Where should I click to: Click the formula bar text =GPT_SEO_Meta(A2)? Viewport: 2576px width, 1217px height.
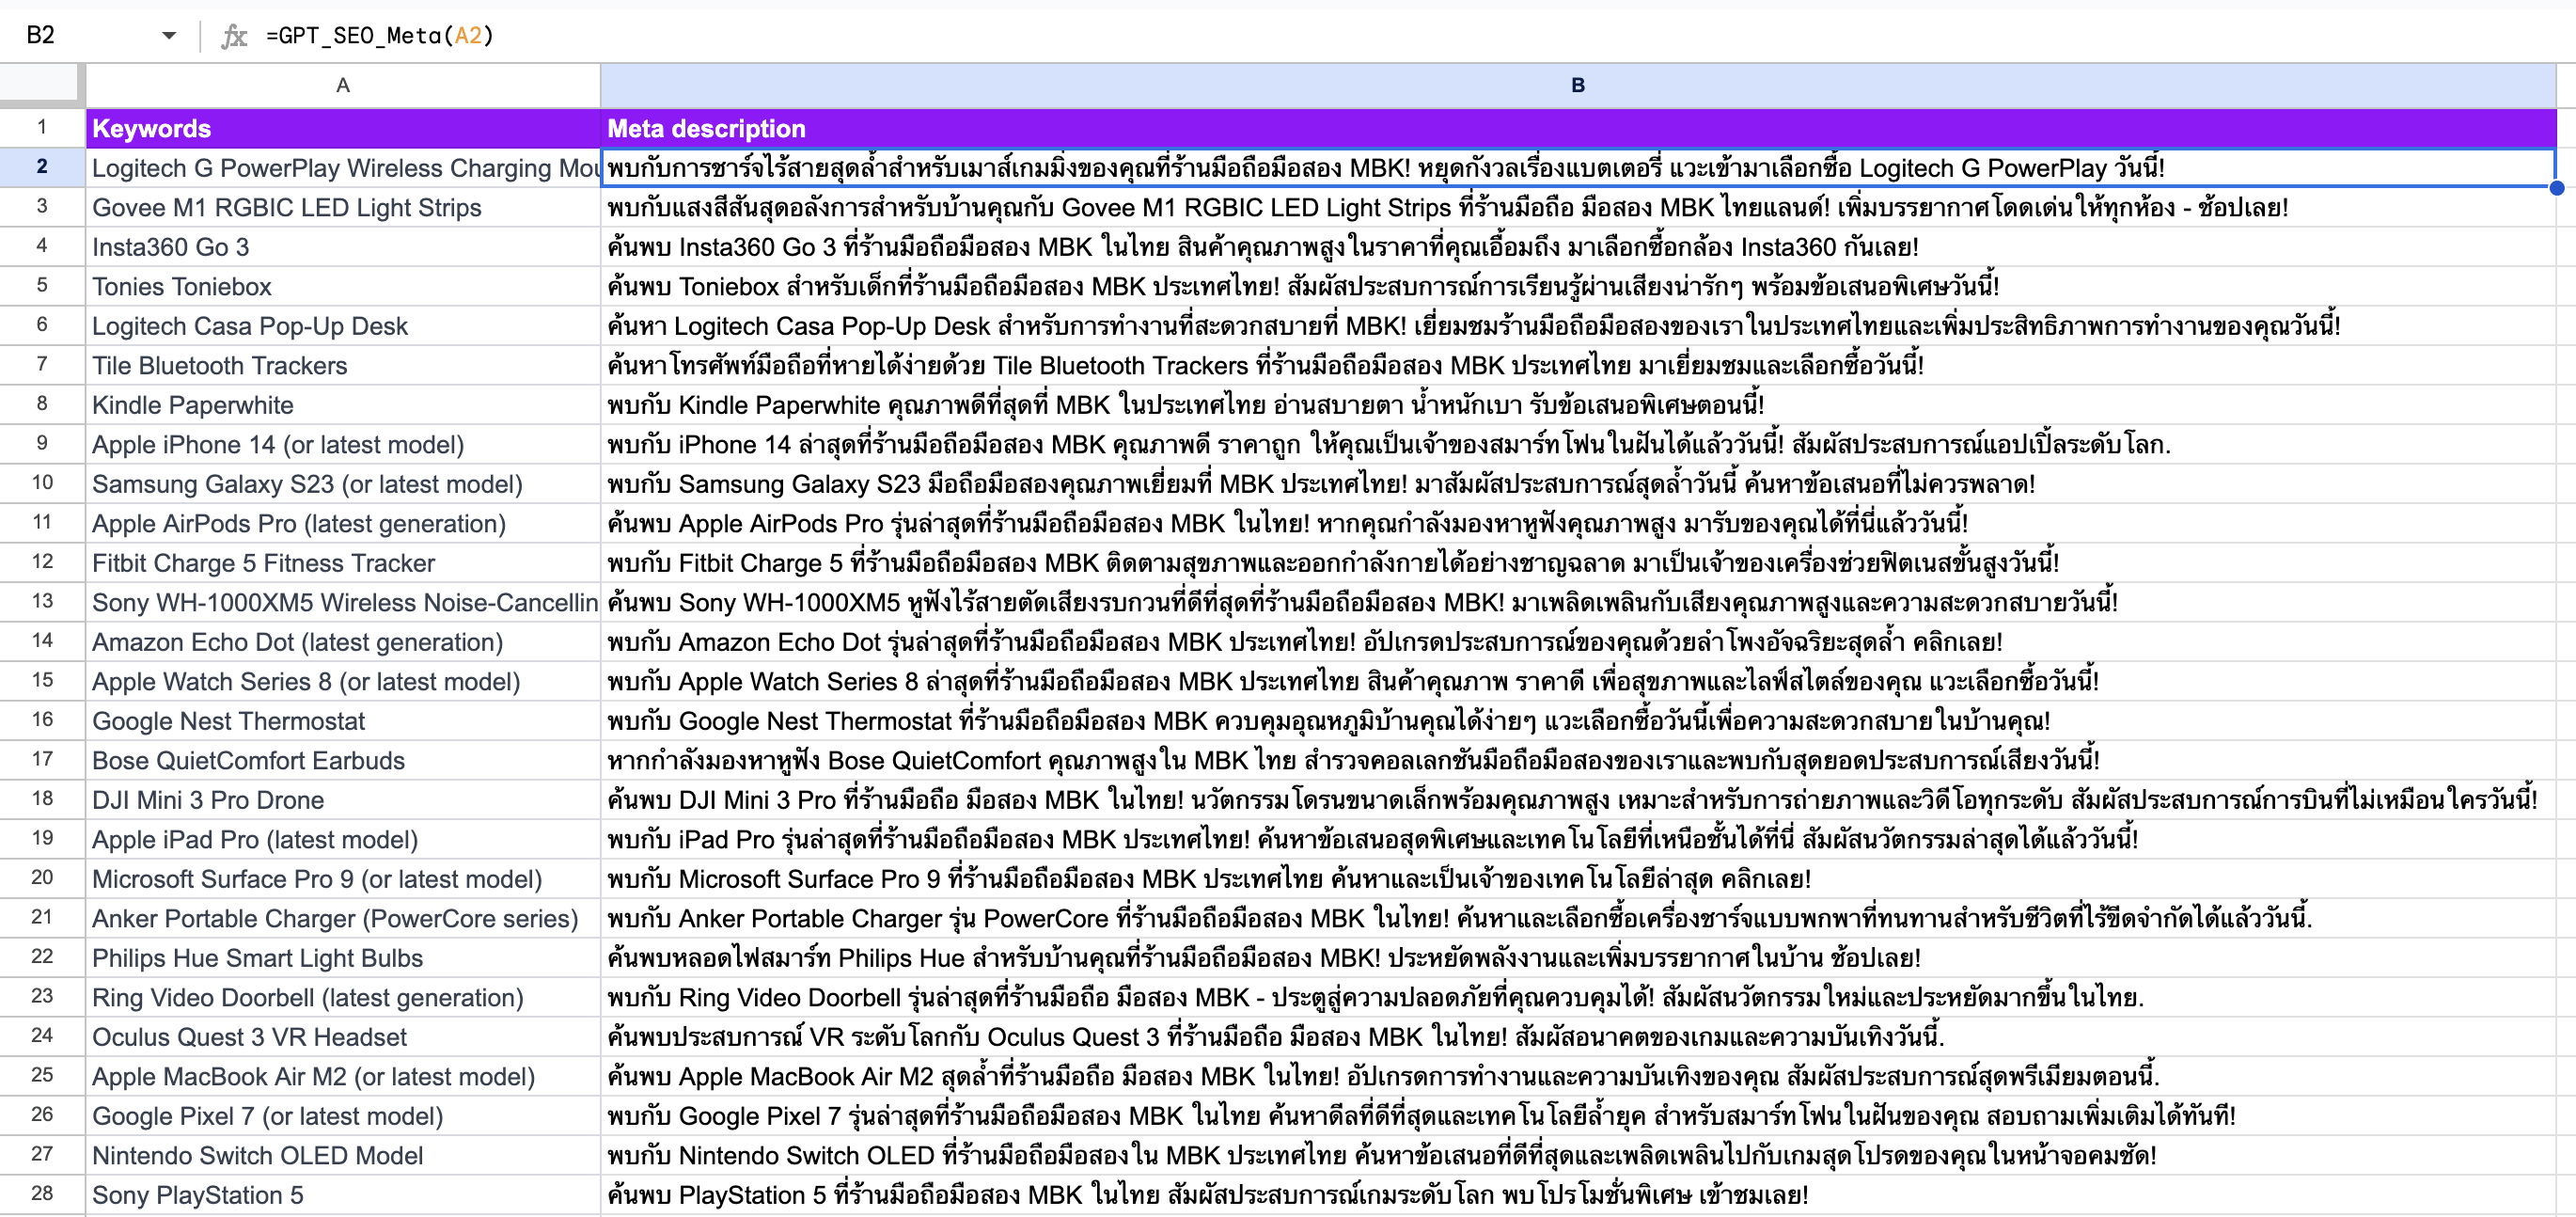(379, 36)
